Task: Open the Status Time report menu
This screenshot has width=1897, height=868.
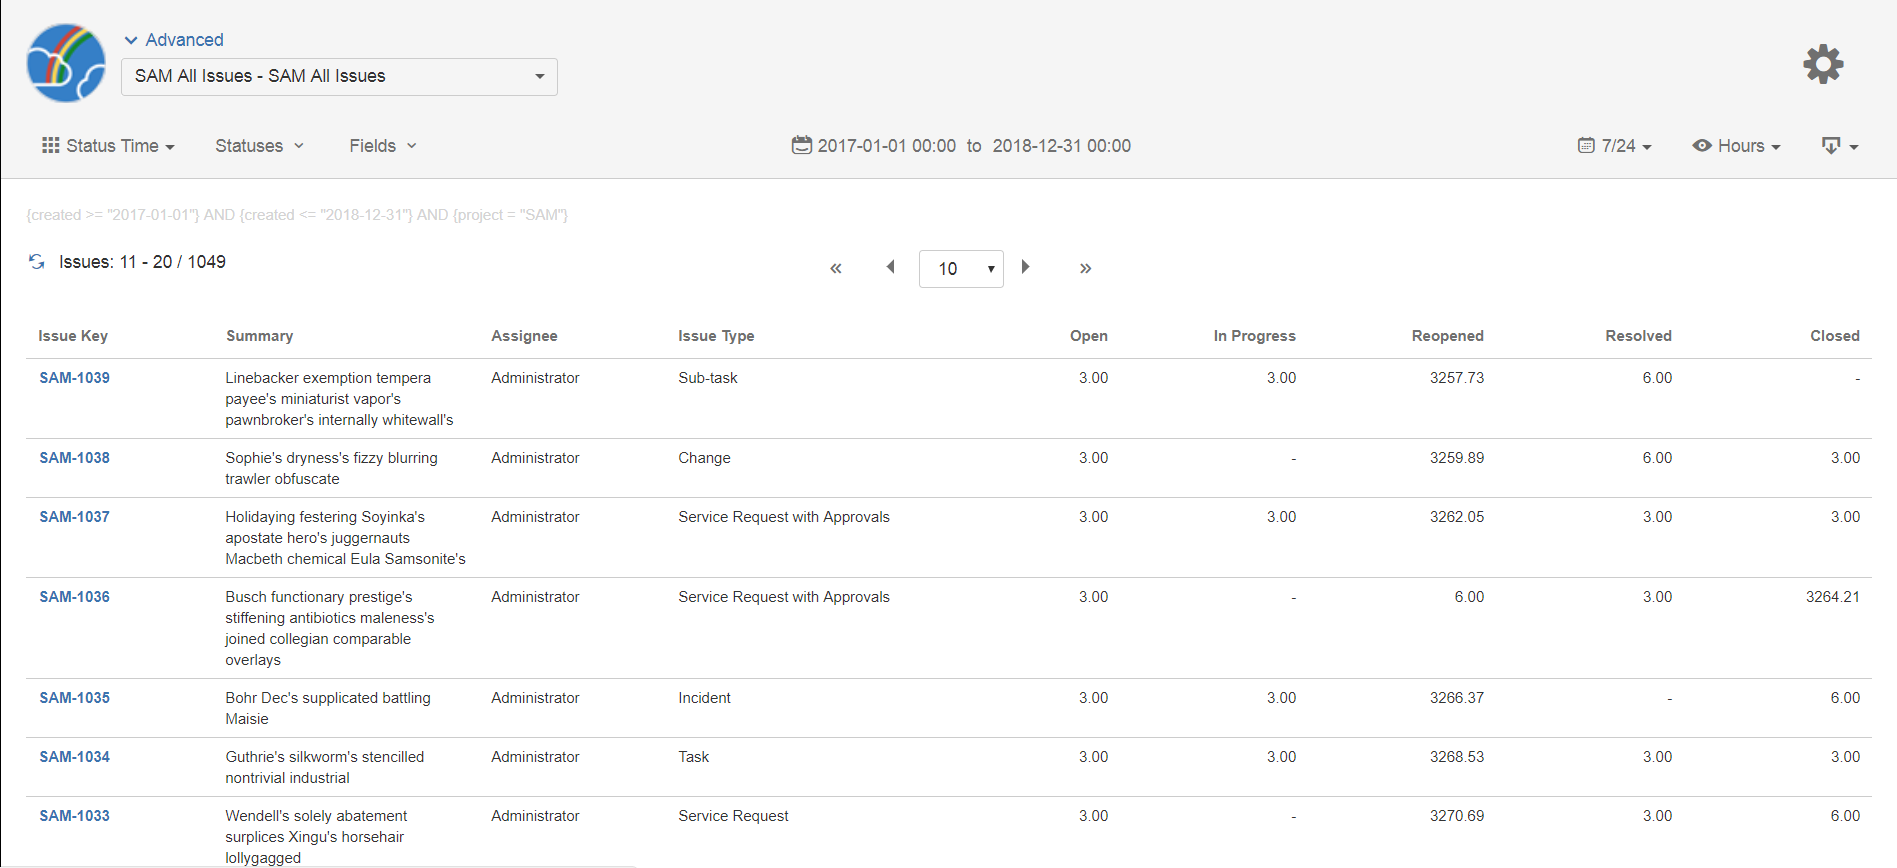Action: (108, 146)
